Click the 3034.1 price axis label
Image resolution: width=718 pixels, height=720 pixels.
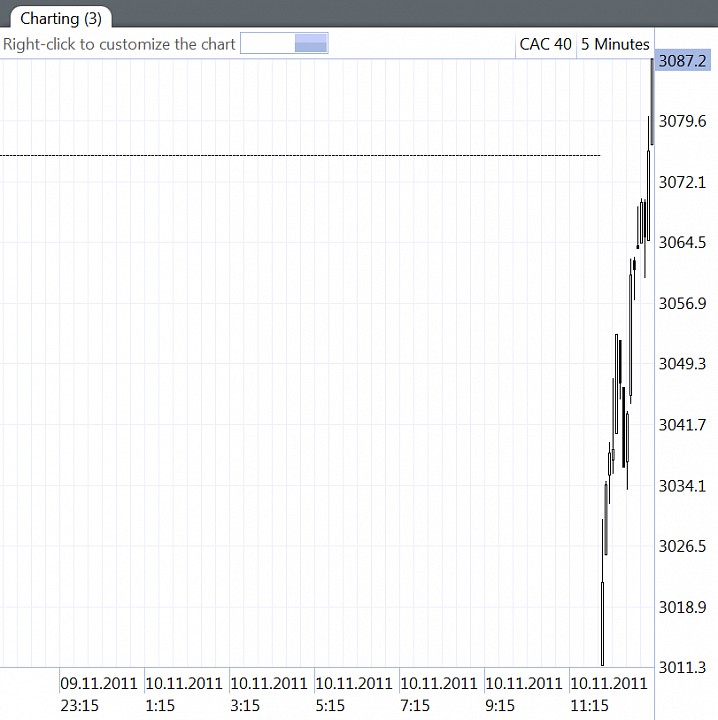coord(683,486)
